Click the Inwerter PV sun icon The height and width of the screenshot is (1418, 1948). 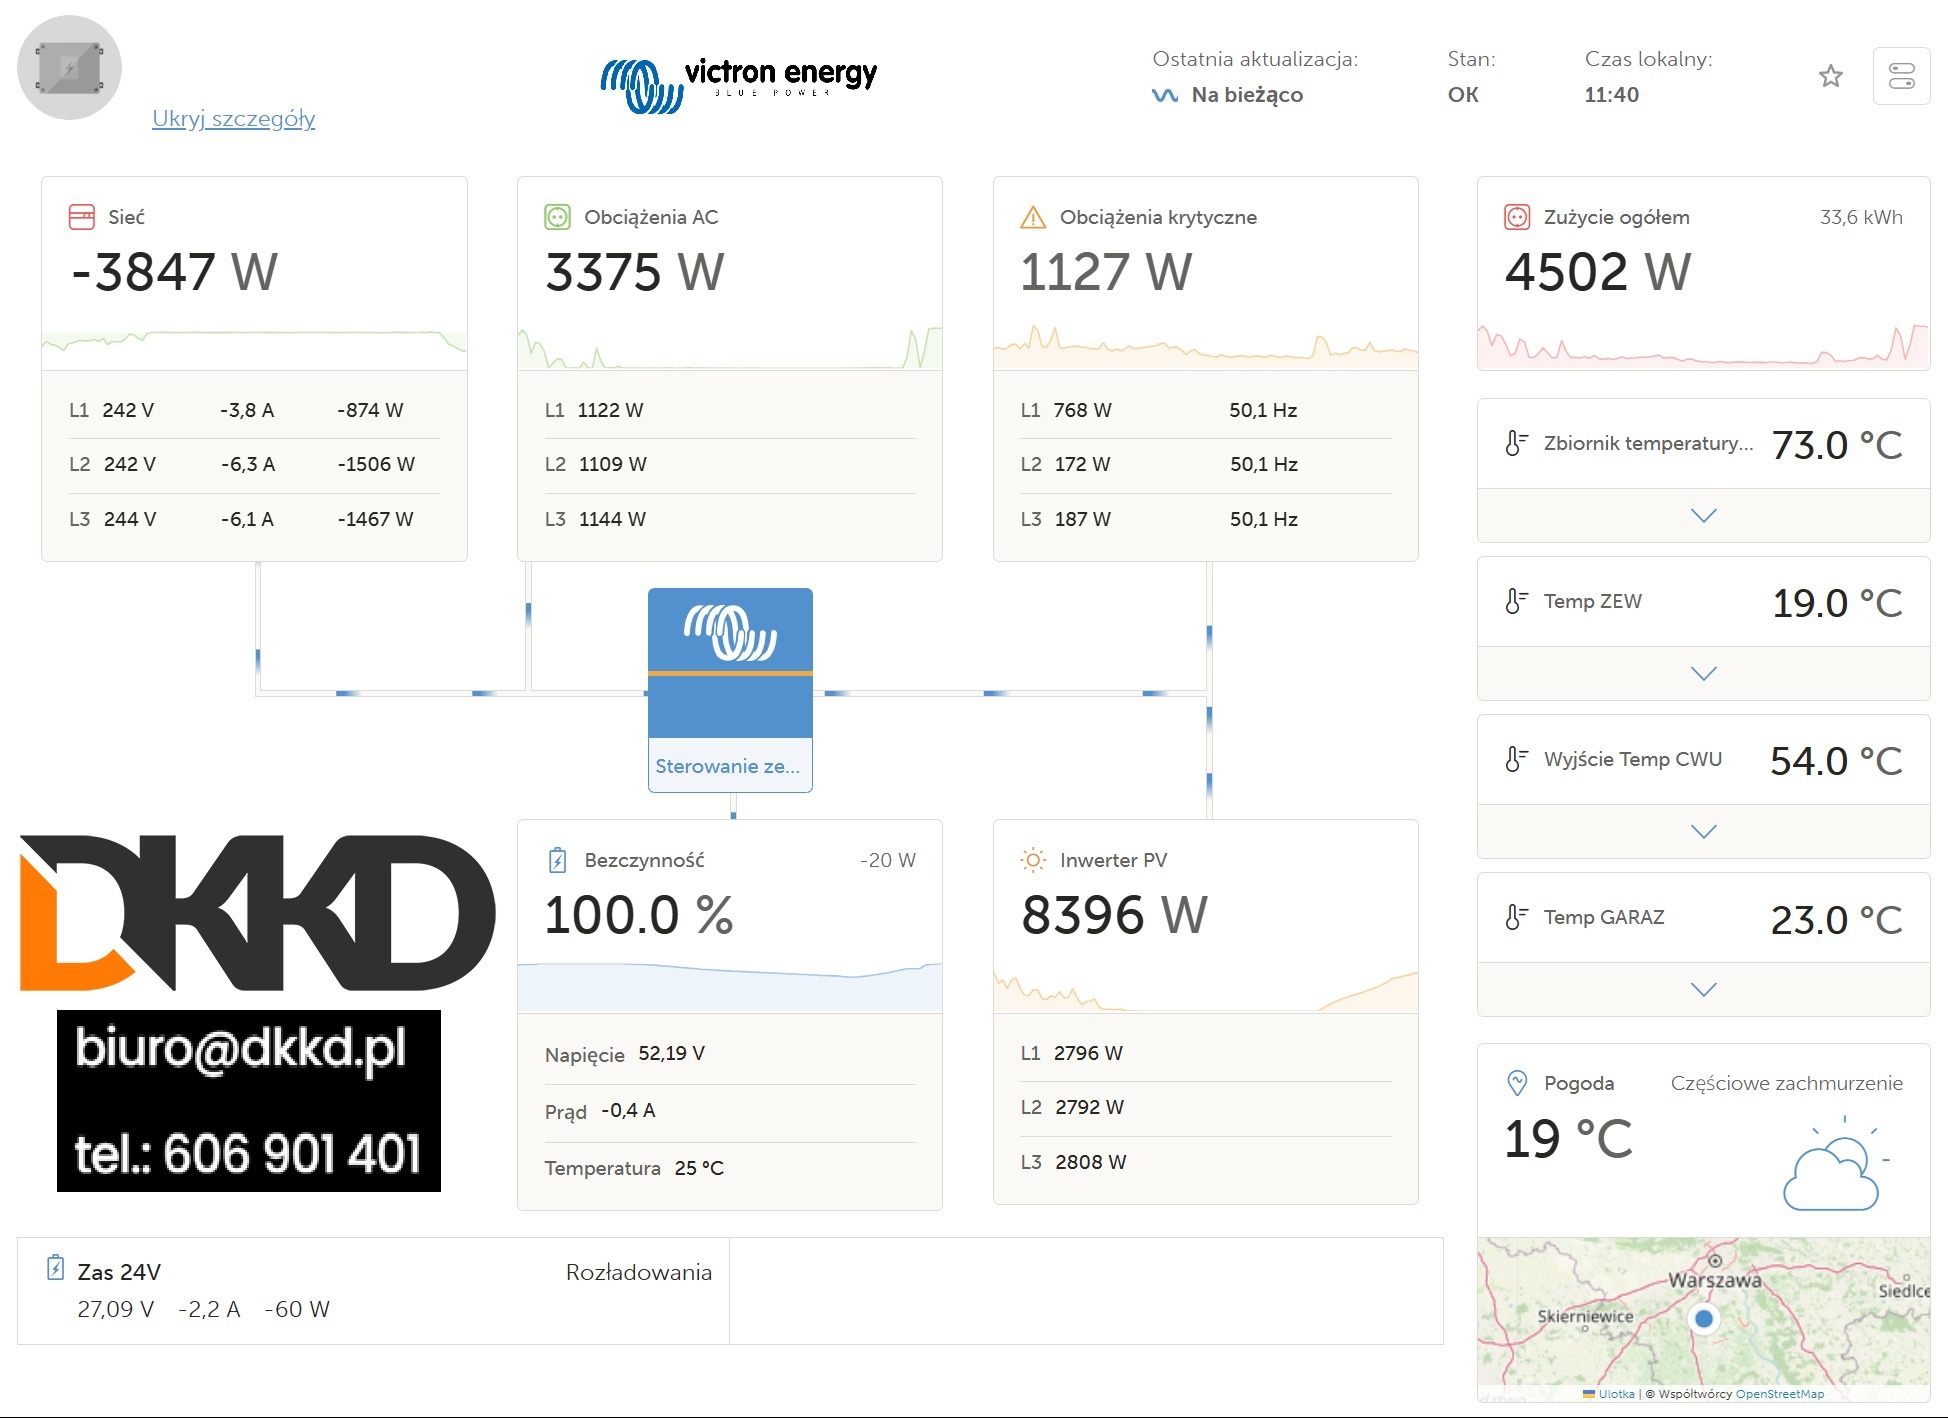(x=1032, y=860)
